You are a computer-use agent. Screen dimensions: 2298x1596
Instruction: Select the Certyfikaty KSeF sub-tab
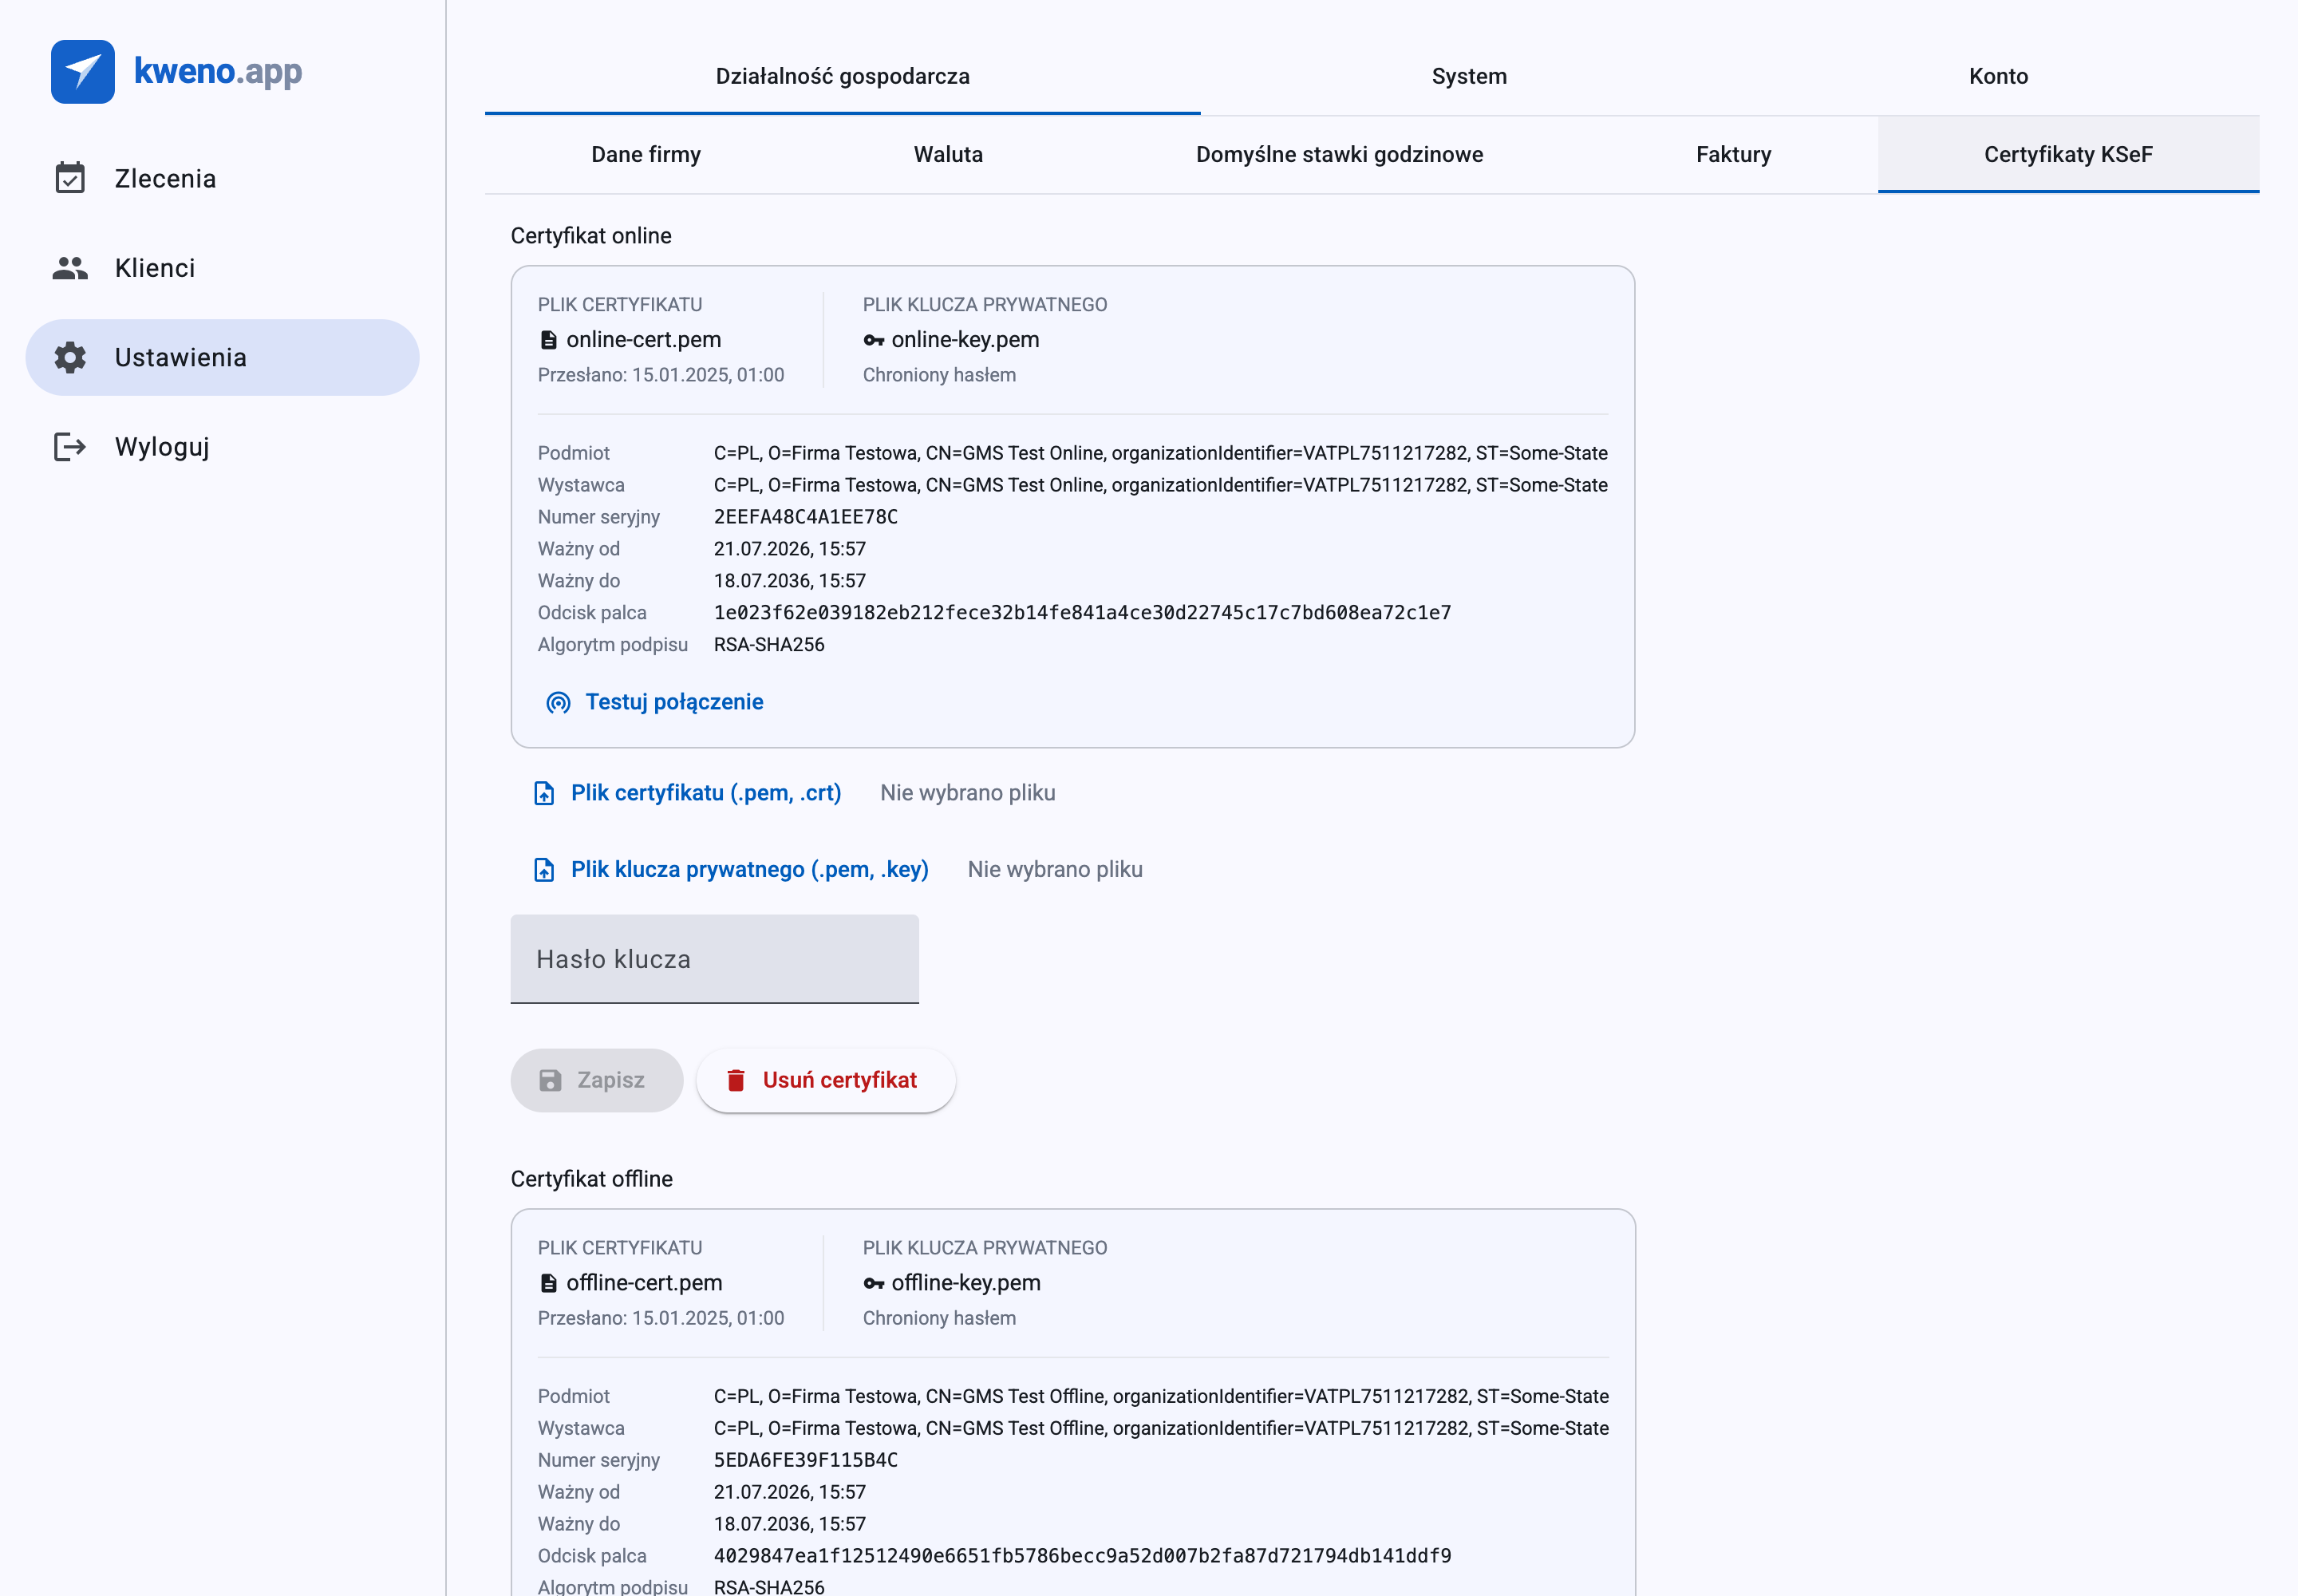pos(2069,154)
